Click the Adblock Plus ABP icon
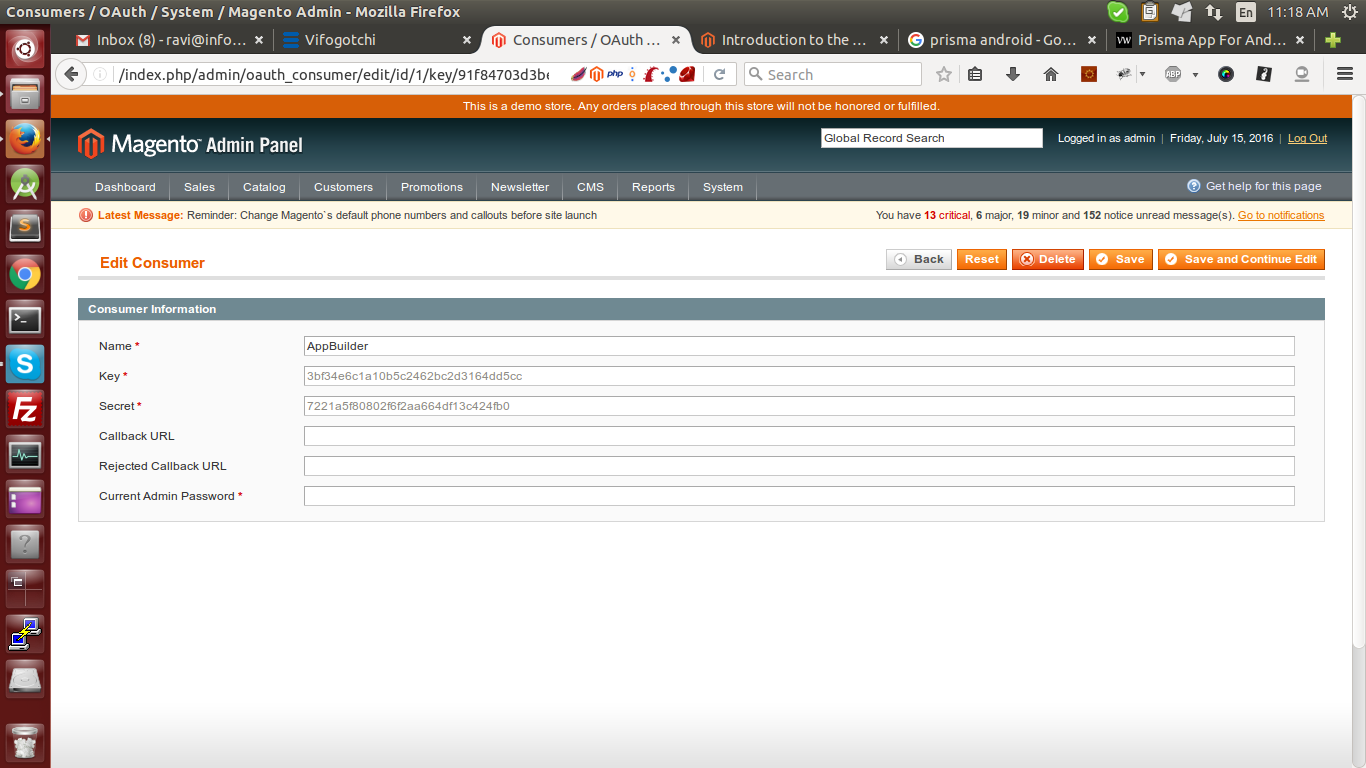This screenshot has width=1366, height=768. tap(1173, 74)
